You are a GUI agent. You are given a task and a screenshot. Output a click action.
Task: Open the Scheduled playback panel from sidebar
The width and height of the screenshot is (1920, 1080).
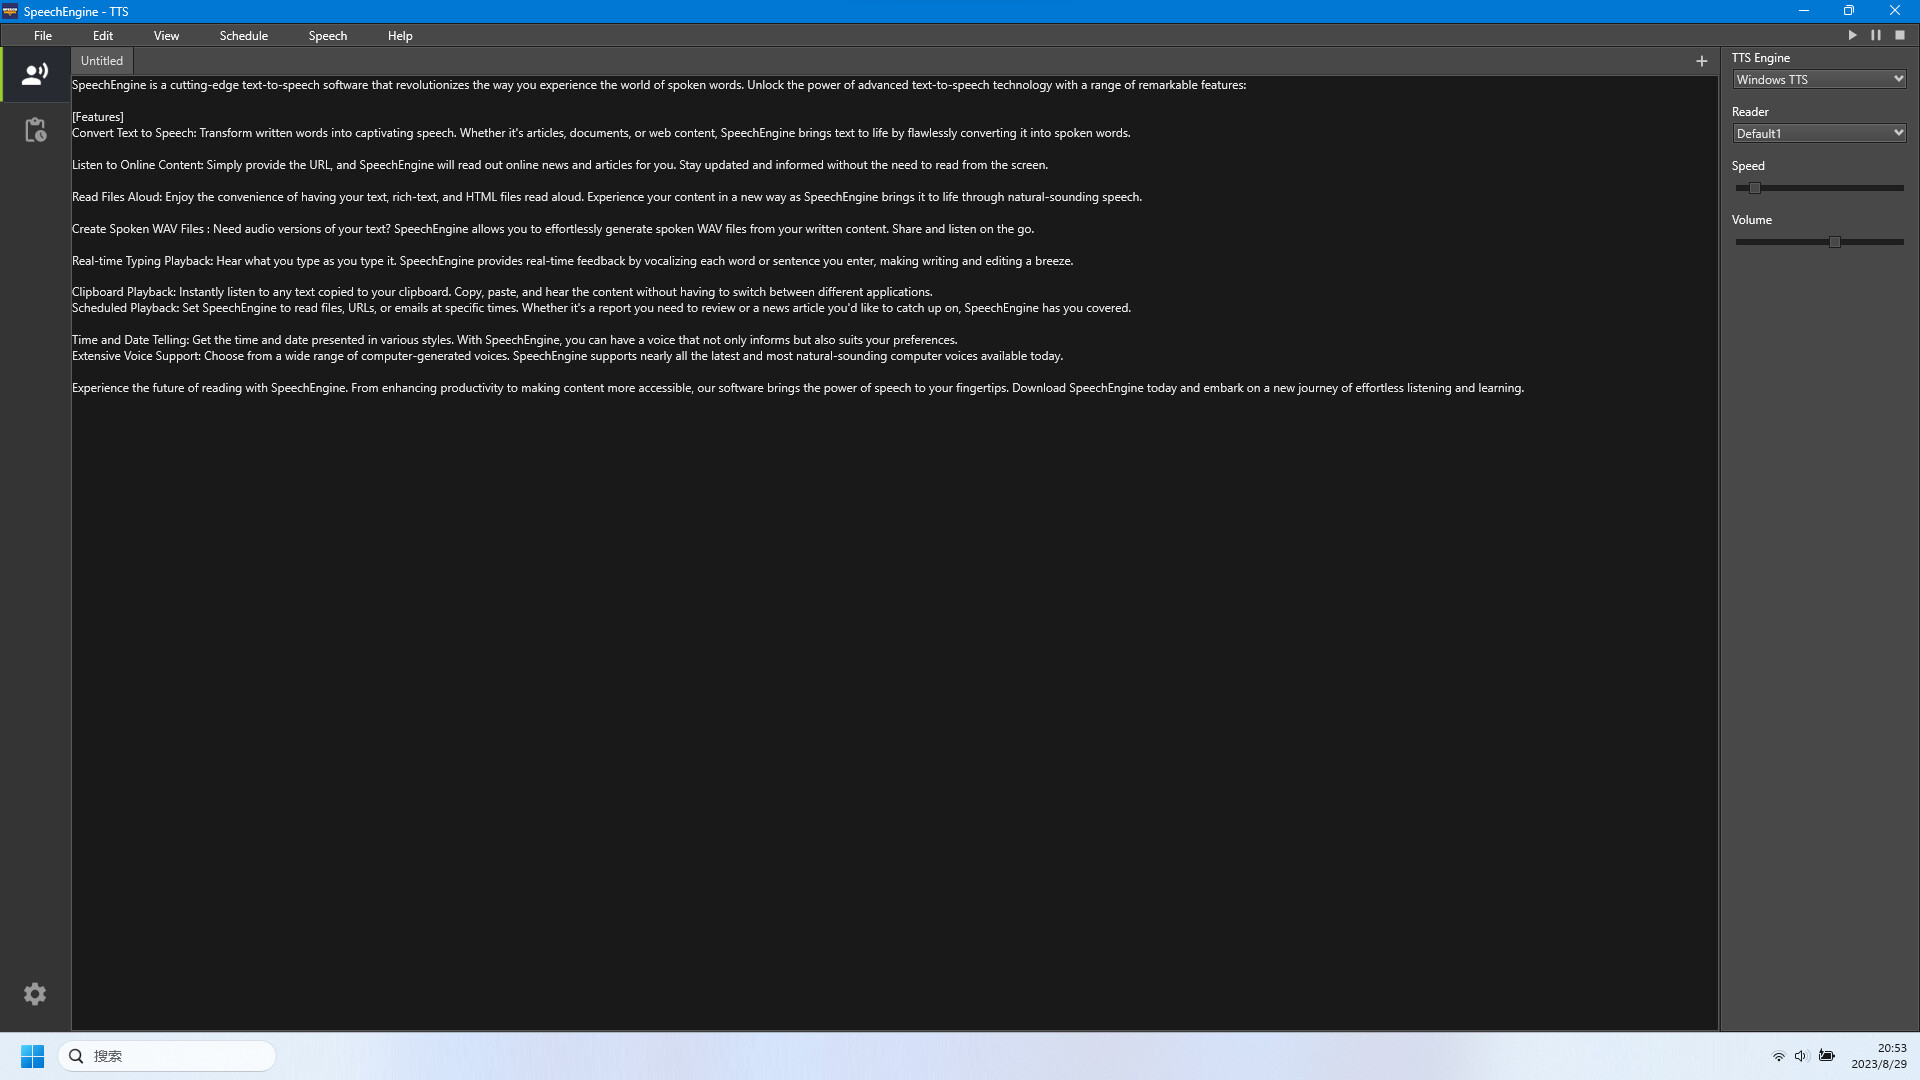(x=35, y=130)
